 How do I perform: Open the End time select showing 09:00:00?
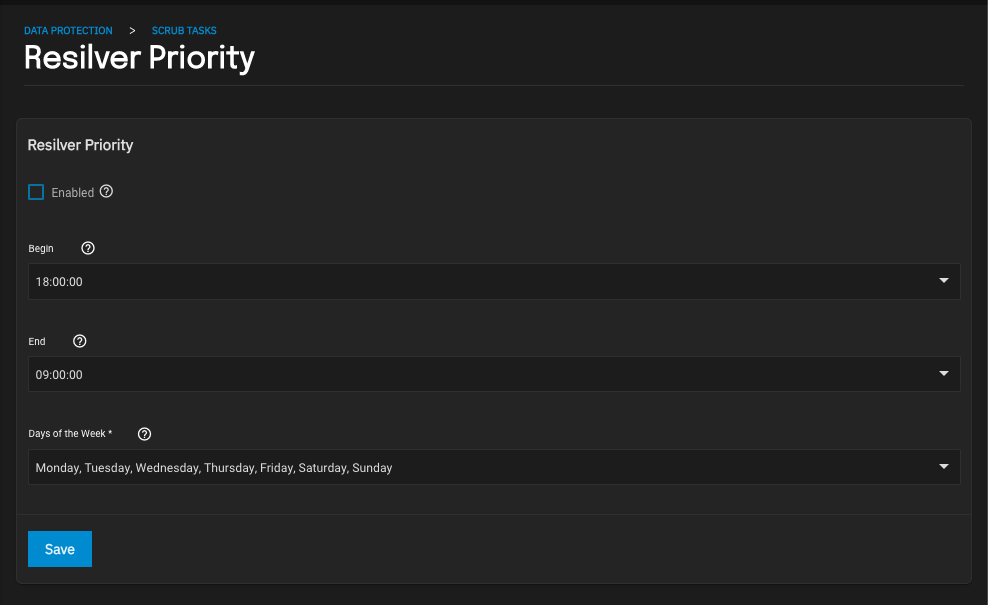click(x=494, y=374)
